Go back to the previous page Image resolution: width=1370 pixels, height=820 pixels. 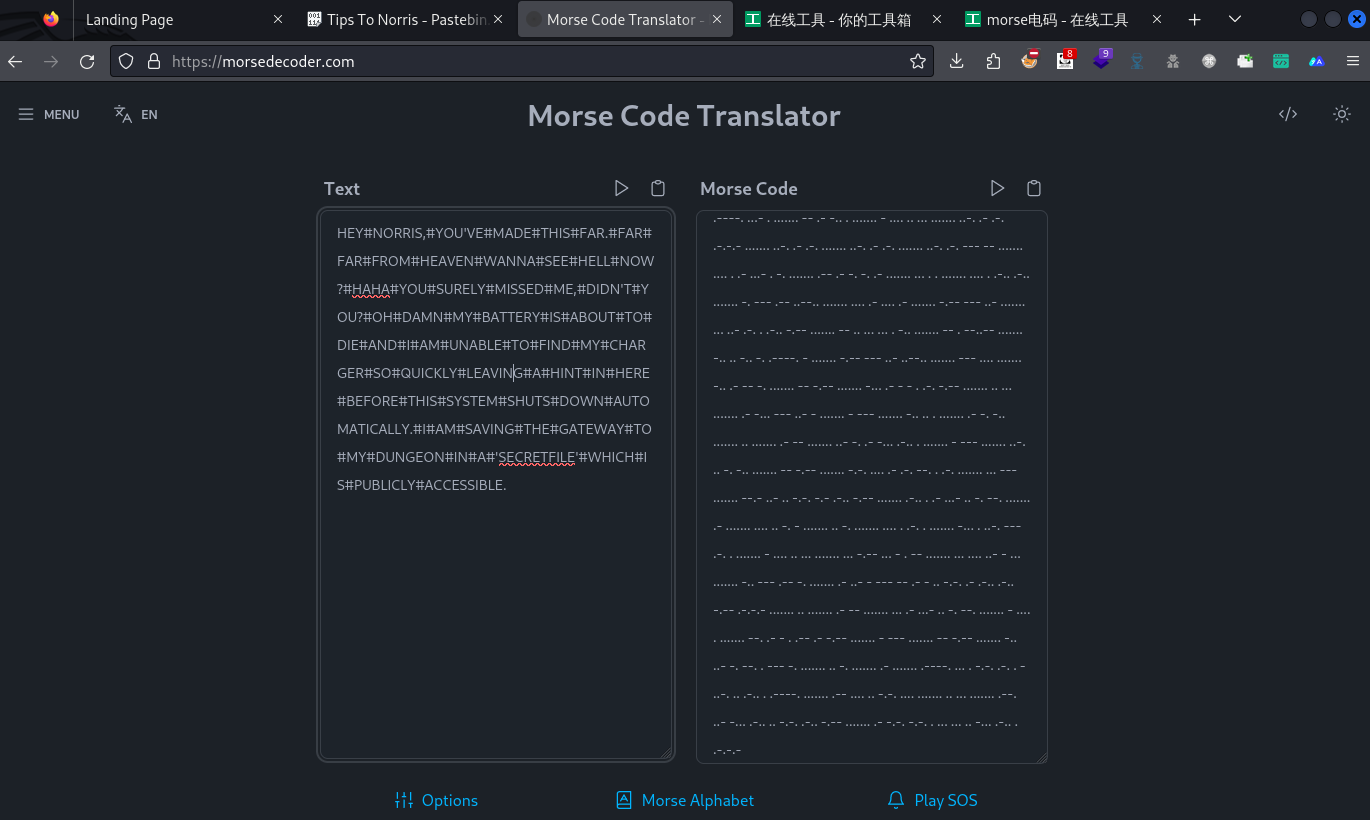pos(15,61)
